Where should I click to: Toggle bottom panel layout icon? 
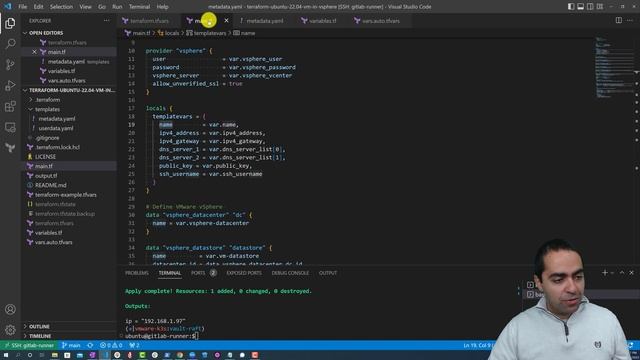click(x=580, y=7)
